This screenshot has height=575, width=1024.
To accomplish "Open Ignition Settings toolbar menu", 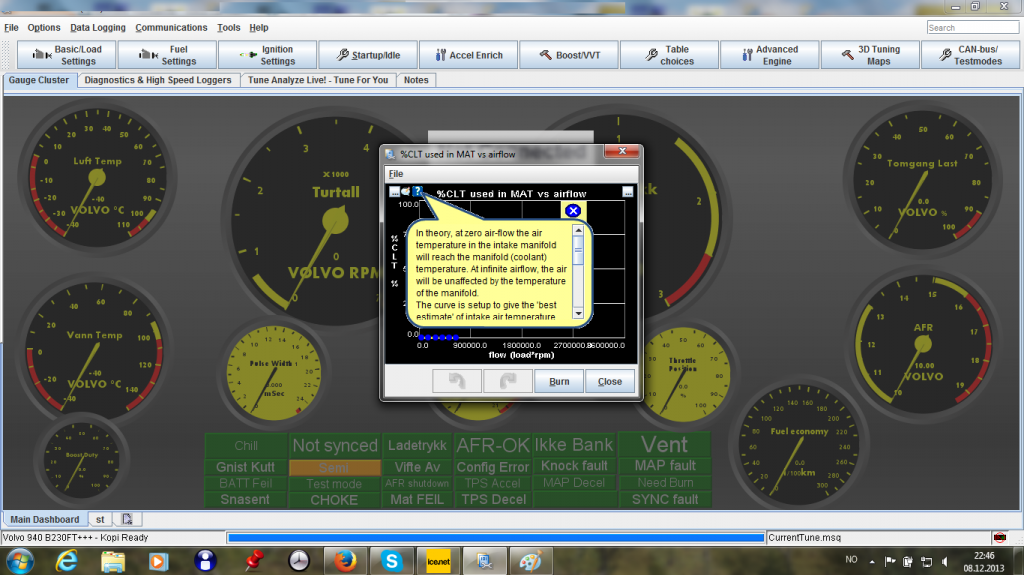I will pos(268,55).
